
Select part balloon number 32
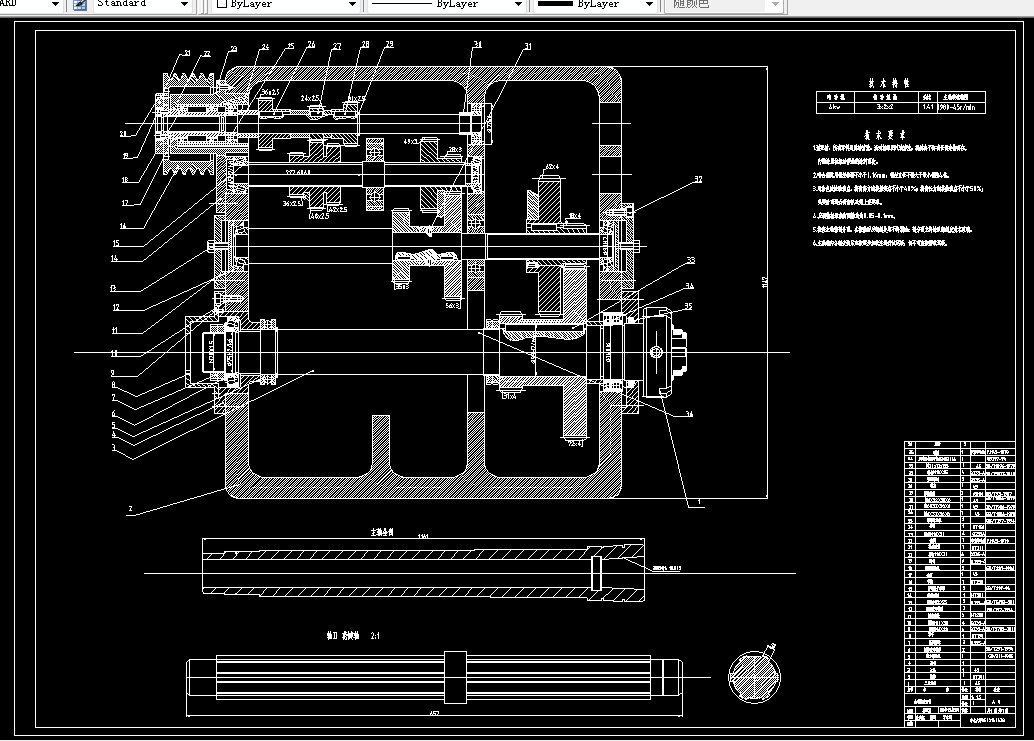click(698, 179)
